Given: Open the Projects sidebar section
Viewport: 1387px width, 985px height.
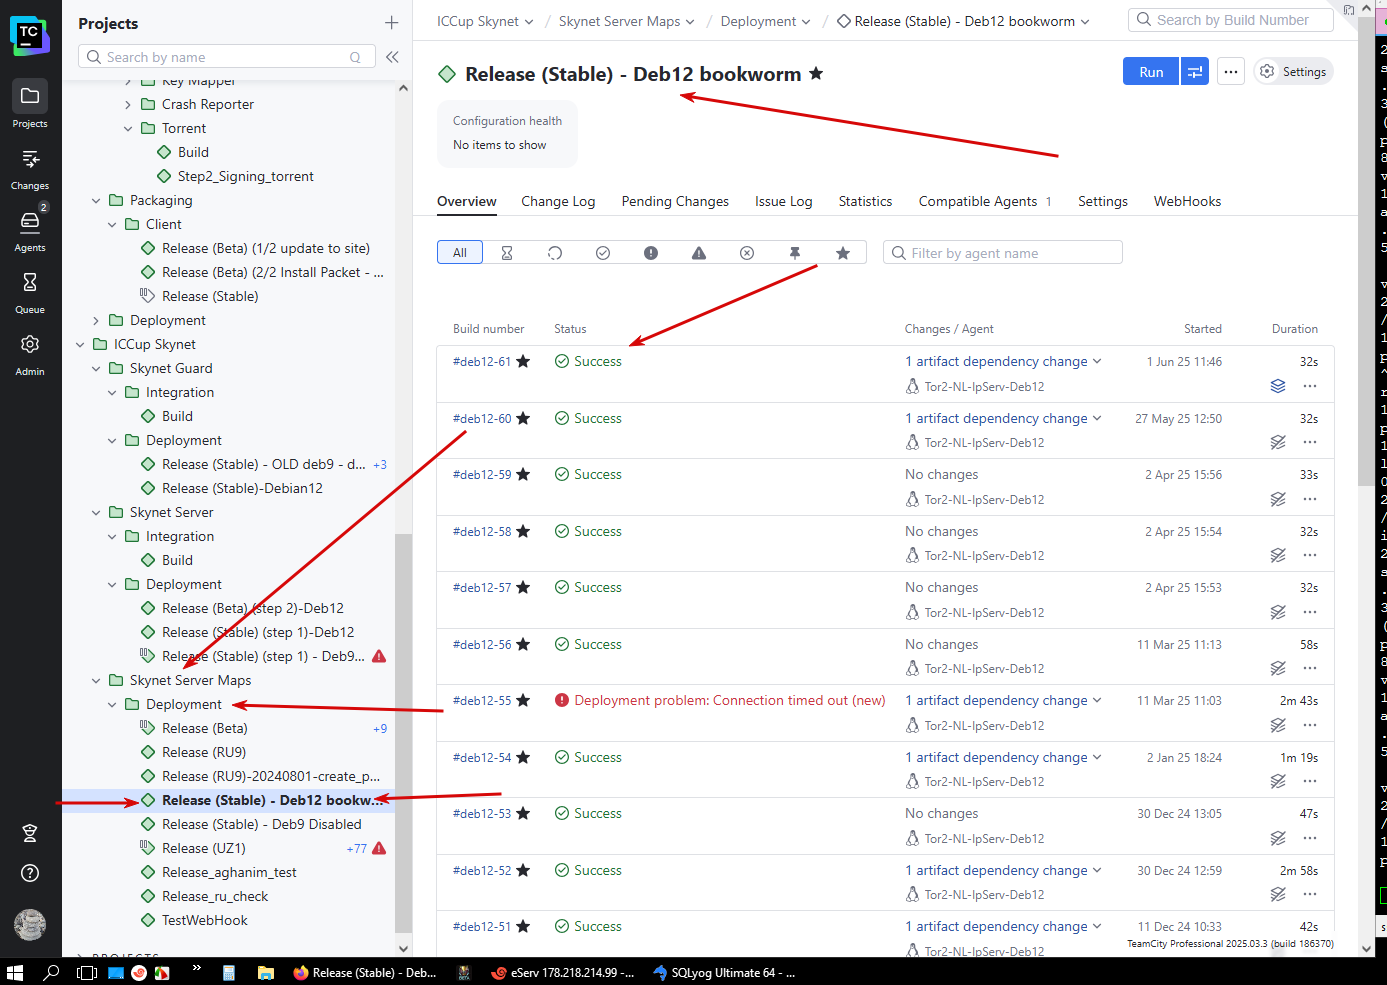Looking at the screenshot, I should coord(30,105).
